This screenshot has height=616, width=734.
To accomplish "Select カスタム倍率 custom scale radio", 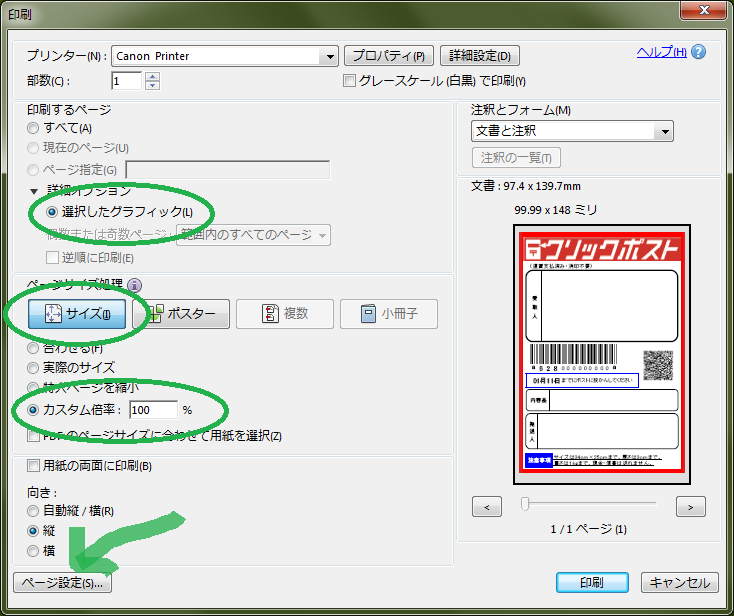I will point(33,410).
